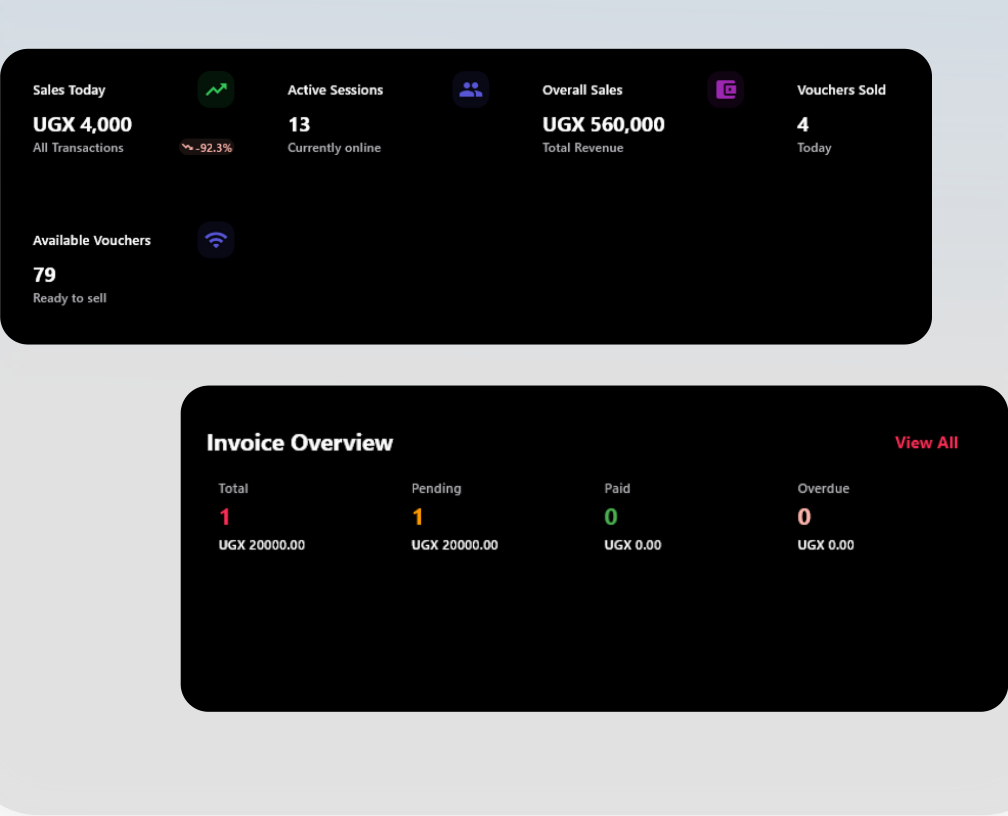Click the Available Vouchers wifi icon

(x=216, y=240)
